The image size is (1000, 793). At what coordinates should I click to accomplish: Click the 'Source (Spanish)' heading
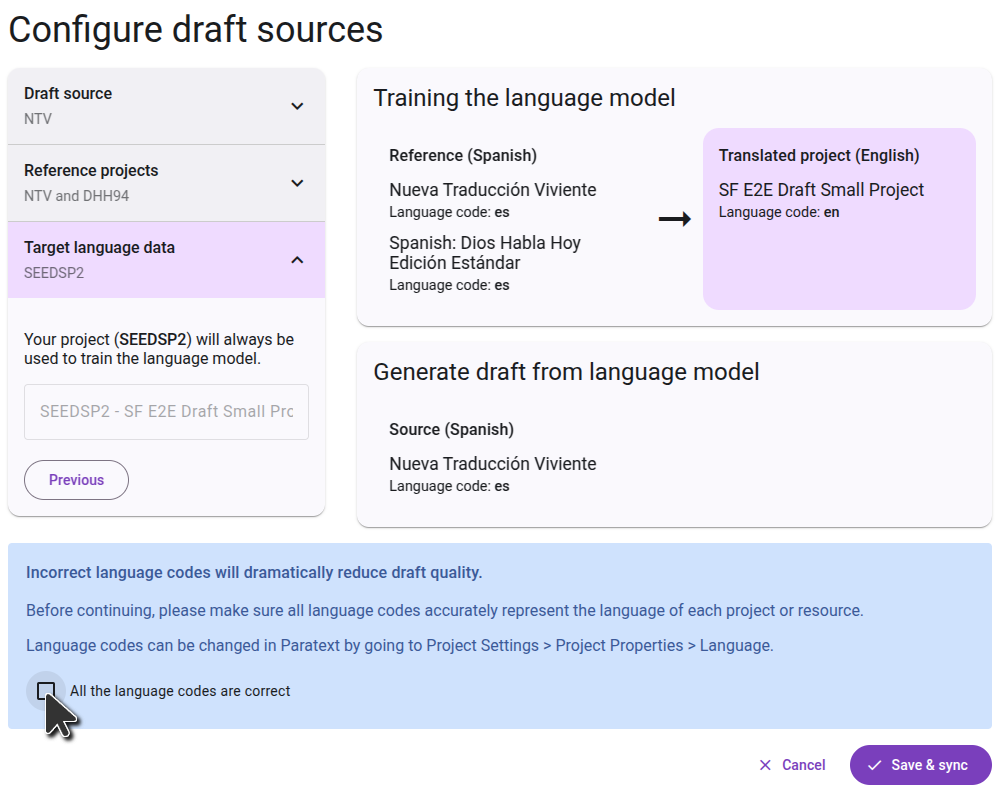(452, 429)
